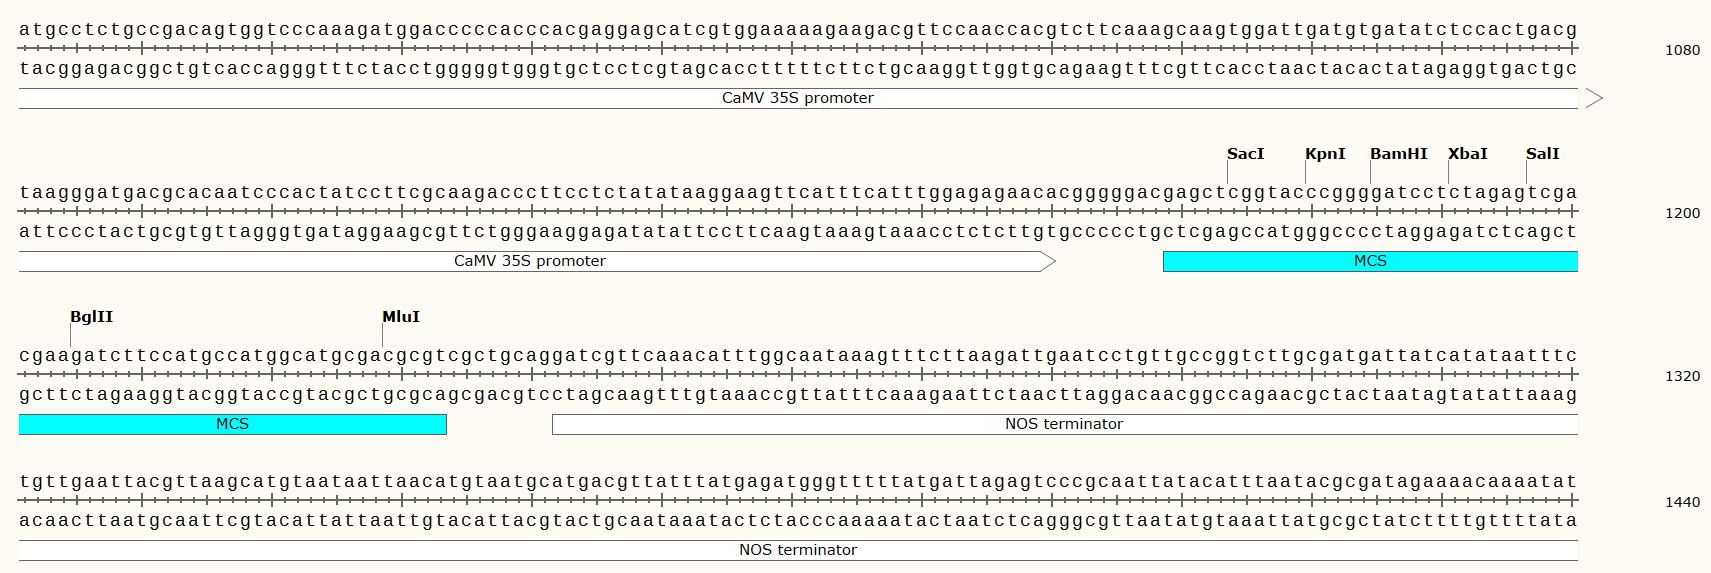This screenshot has height=573, width=1711.
Task: Select CaMV 35S promoter feature in first row
Action: 797,98
